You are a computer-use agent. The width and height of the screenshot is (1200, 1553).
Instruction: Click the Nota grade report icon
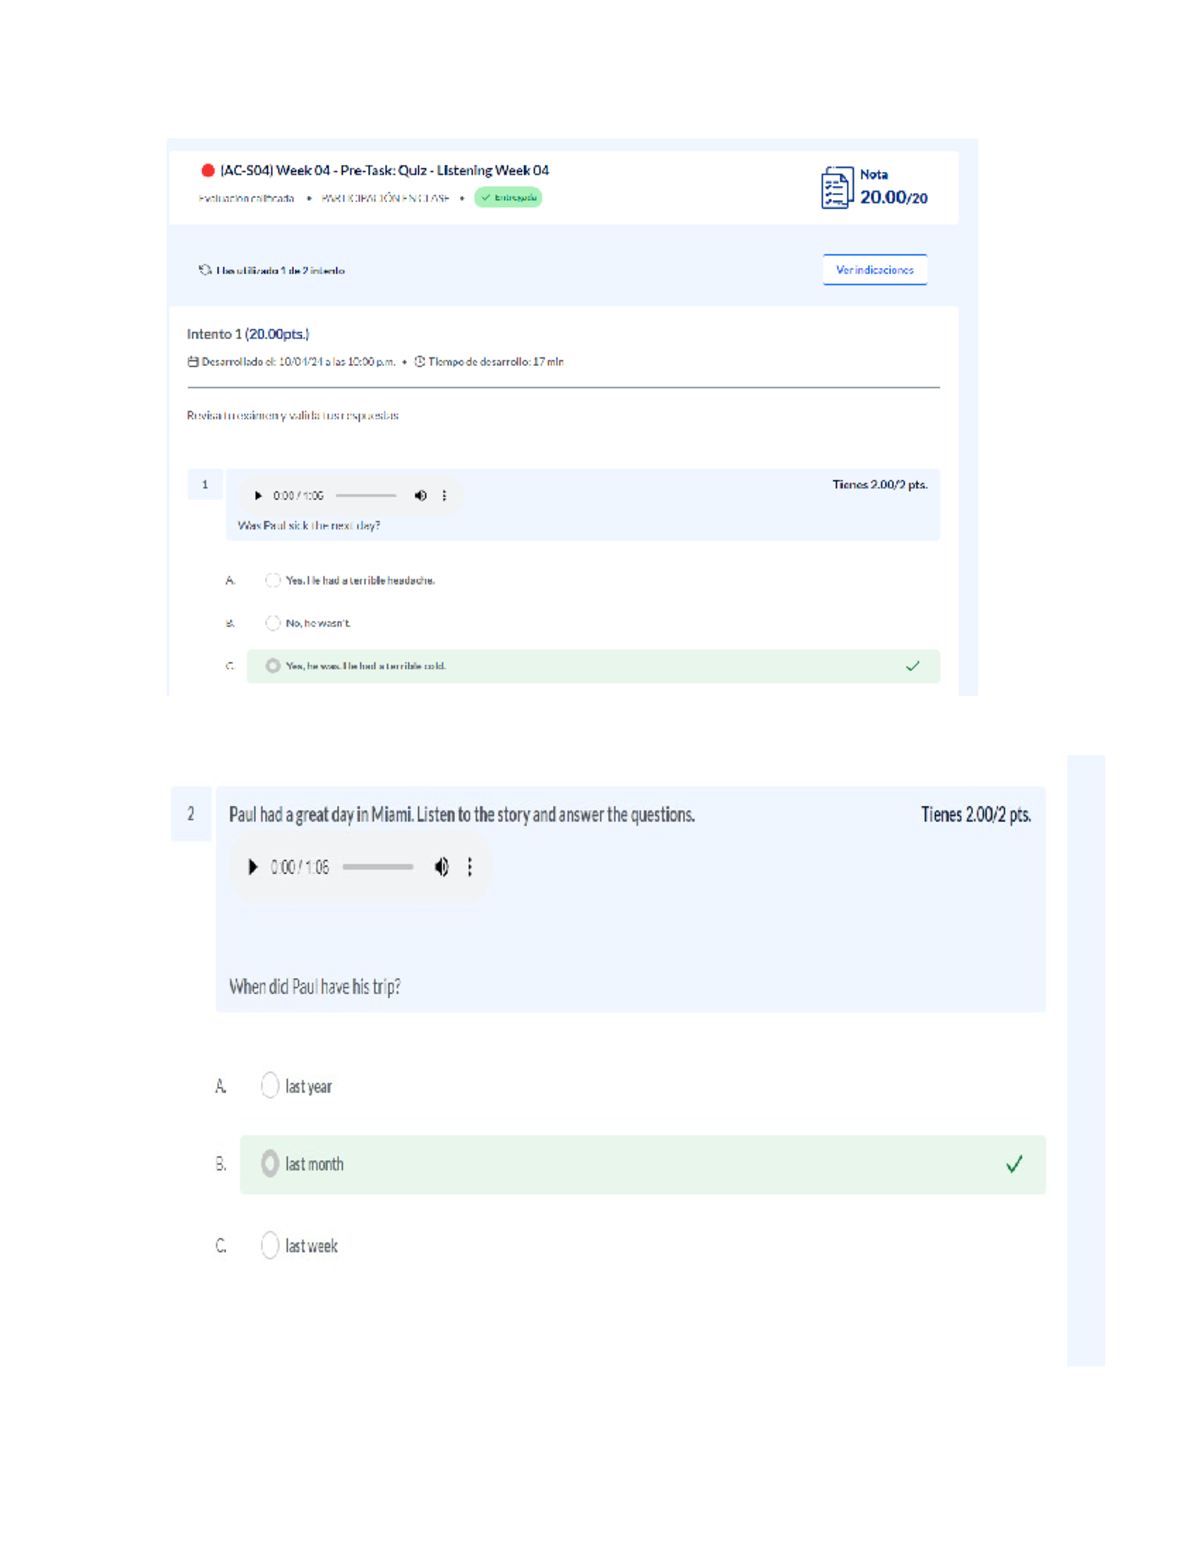click(837, 188)
